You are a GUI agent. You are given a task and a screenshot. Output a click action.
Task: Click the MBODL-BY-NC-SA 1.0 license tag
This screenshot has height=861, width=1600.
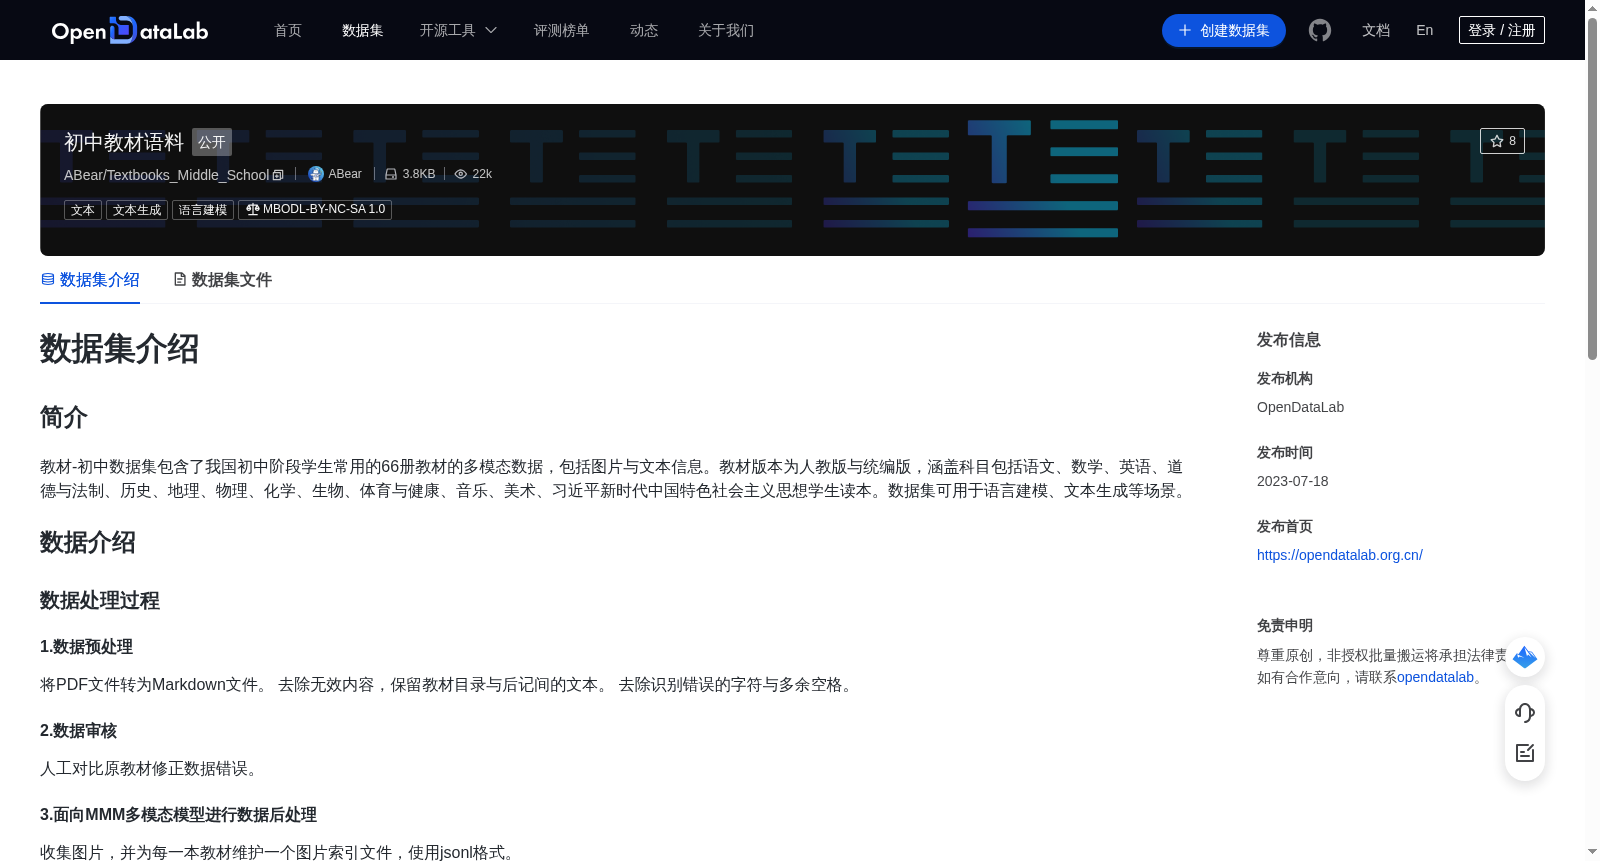[315, 210]
